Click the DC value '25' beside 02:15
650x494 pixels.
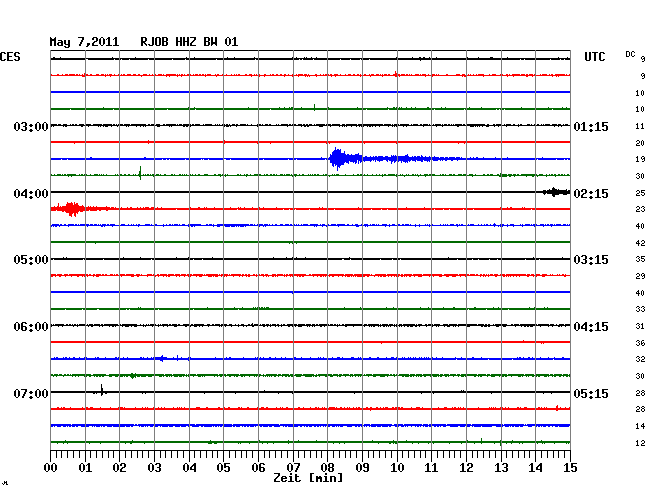640,193
